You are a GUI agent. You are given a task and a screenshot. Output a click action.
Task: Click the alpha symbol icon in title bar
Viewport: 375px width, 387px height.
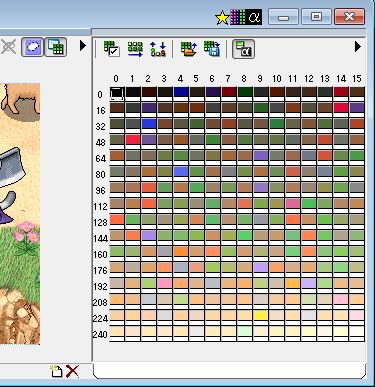(254, 17)
